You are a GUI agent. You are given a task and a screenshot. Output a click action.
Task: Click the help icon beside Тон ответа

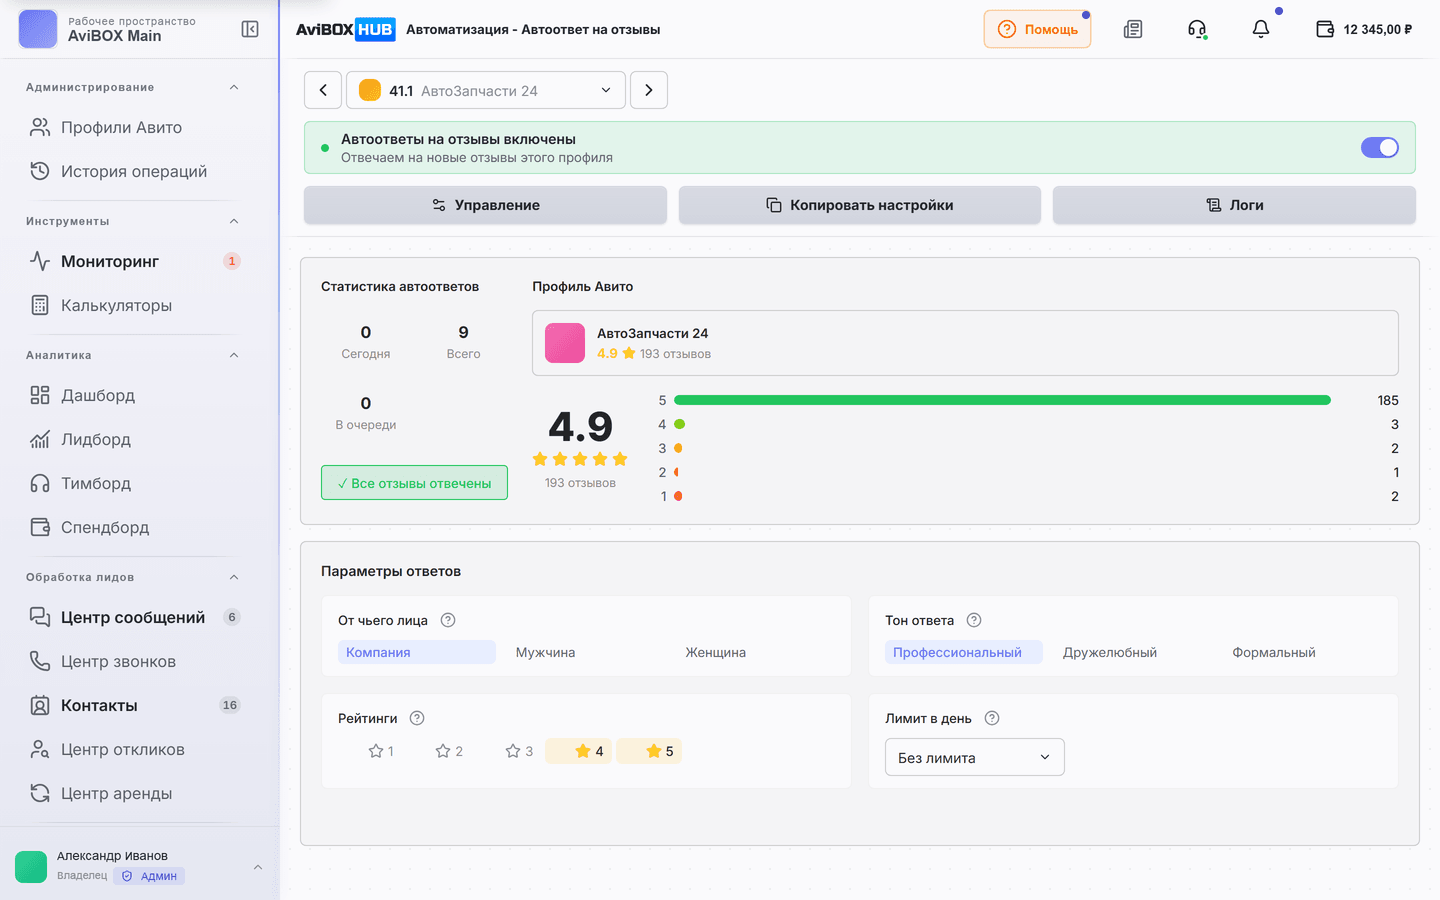[x=974, y=620]
